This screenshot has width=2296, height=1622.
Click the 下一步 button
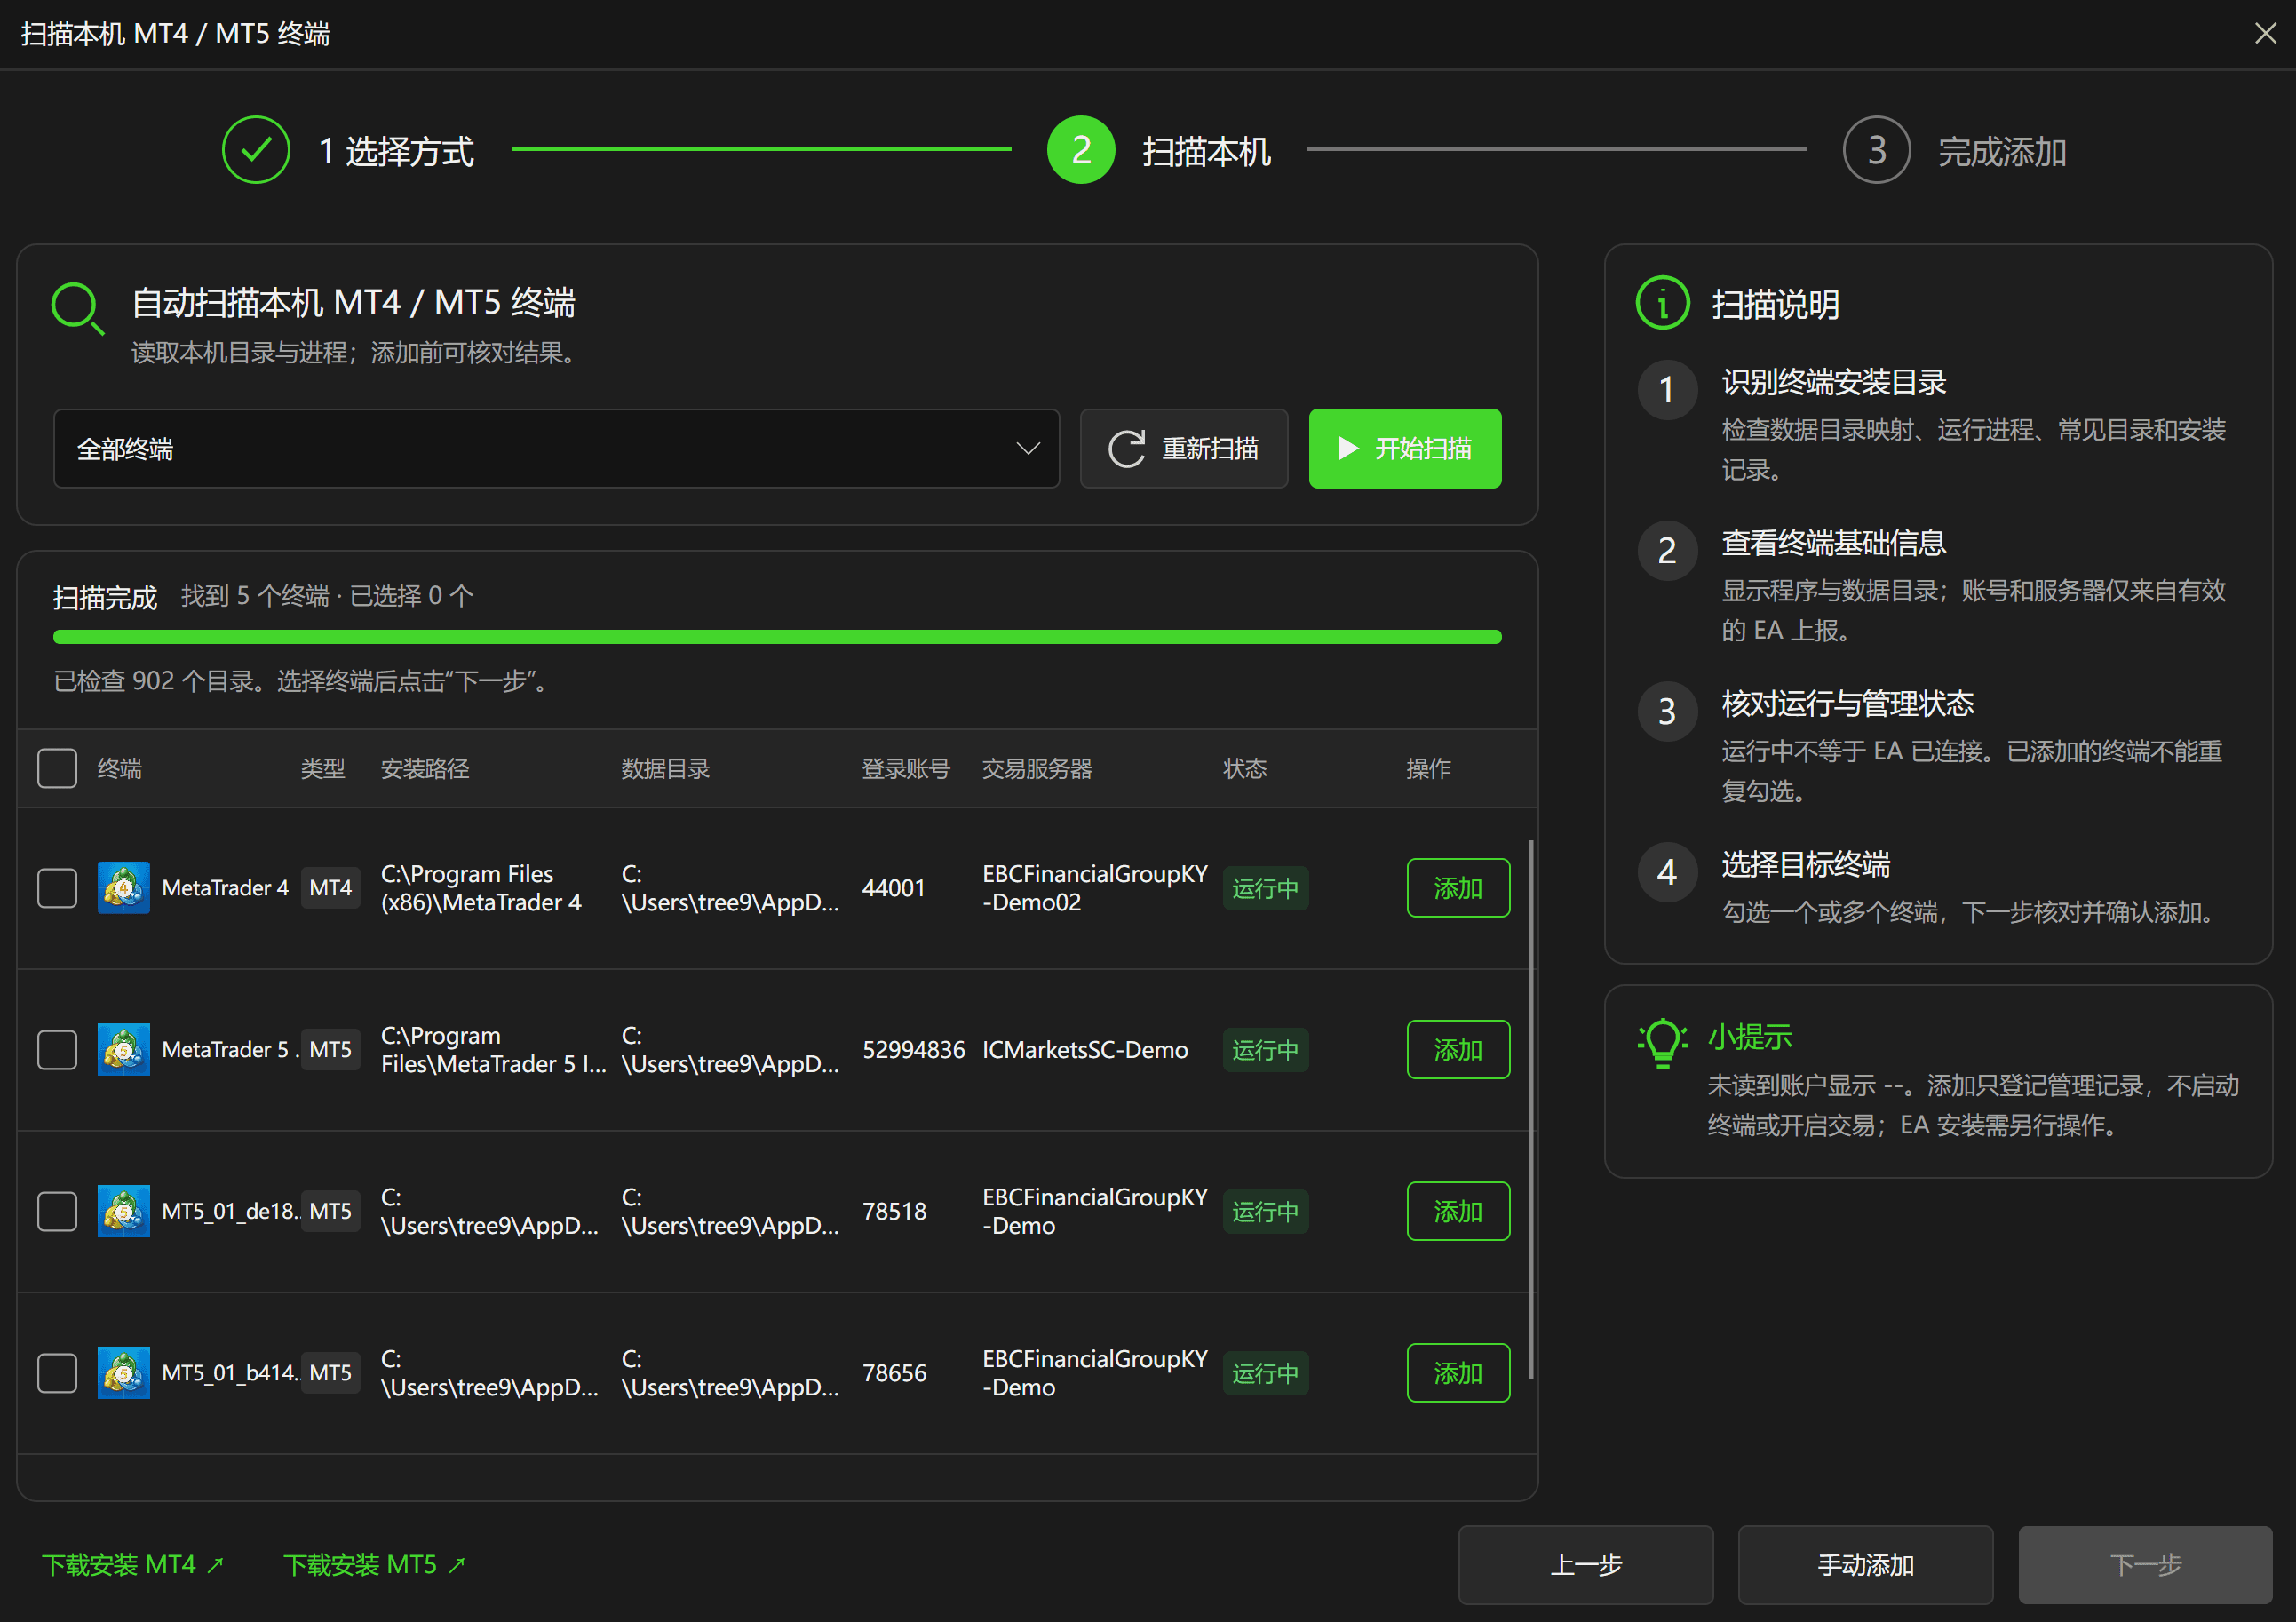(2146, 1565)
